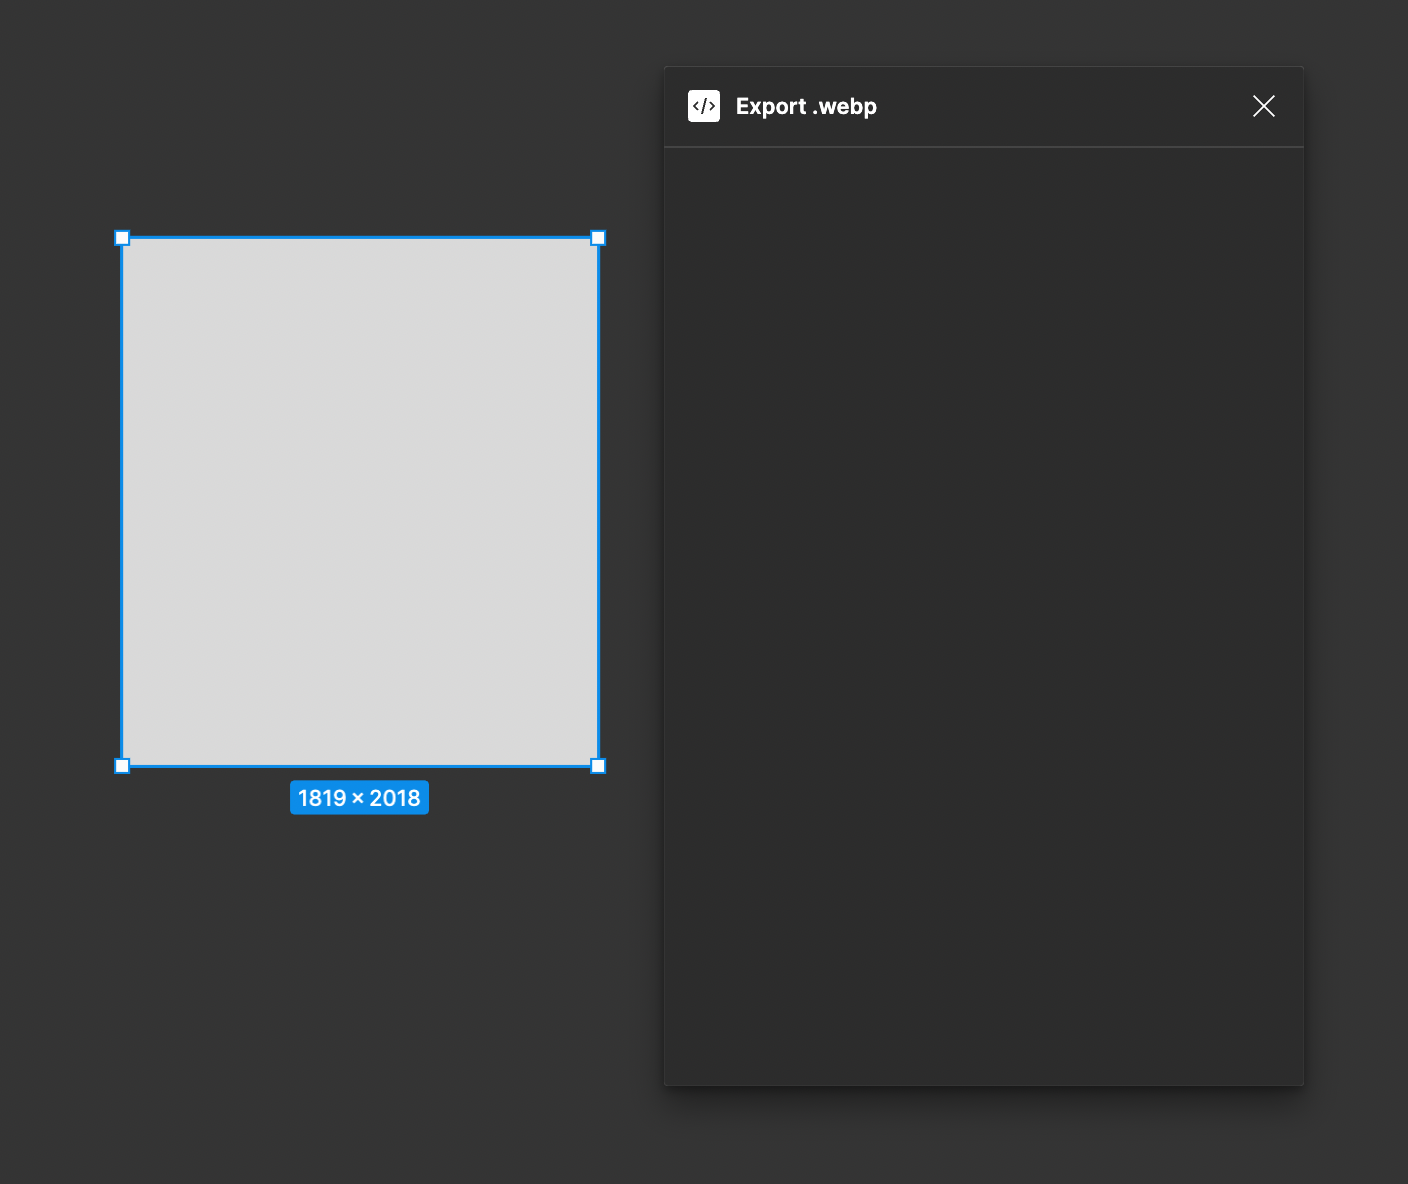The height and width of the screenshot is (1184, 1408).
Task: Select the blue size label under the frame
Action: 359,797
